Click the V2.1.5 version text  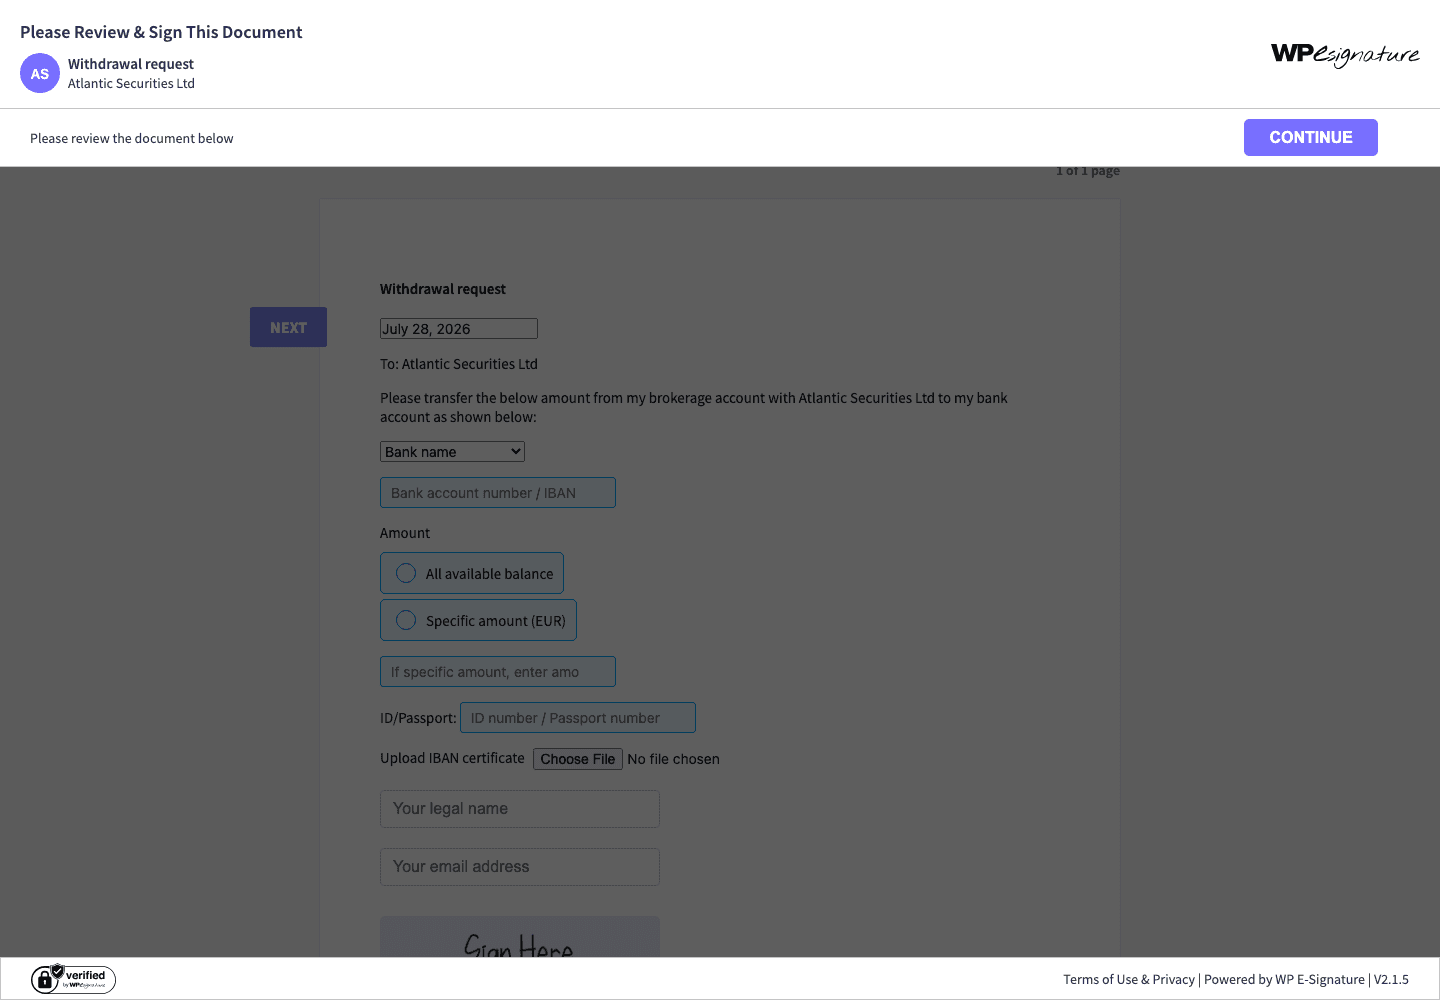1391,980
